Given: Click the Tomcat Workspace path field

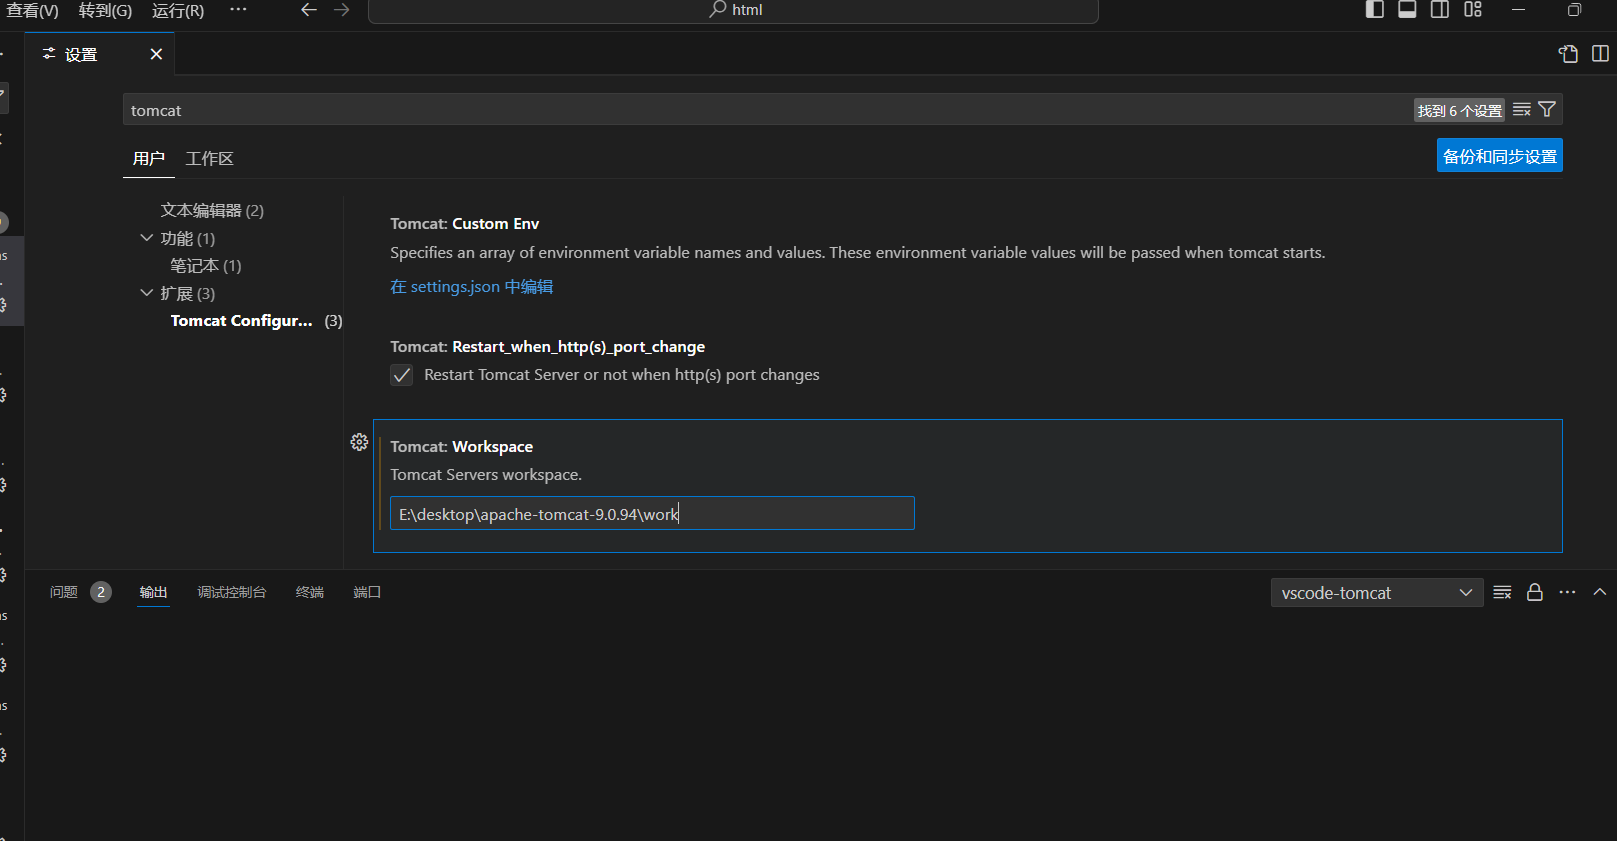Looking at the screenshot, I should click(x=652, y=514).
